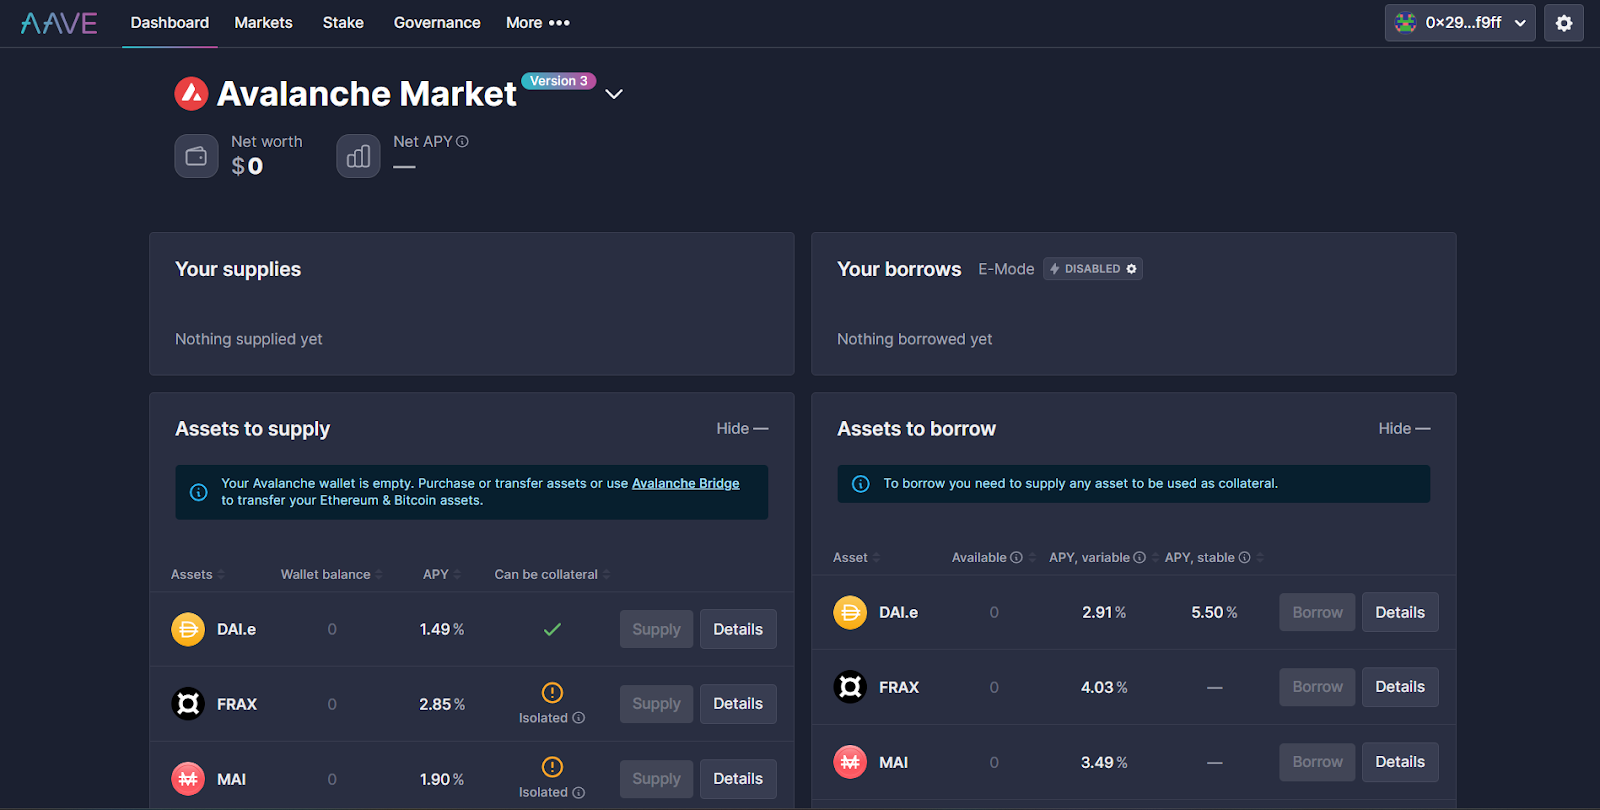Sort by Can be collateral column

(x=552, y=575)
